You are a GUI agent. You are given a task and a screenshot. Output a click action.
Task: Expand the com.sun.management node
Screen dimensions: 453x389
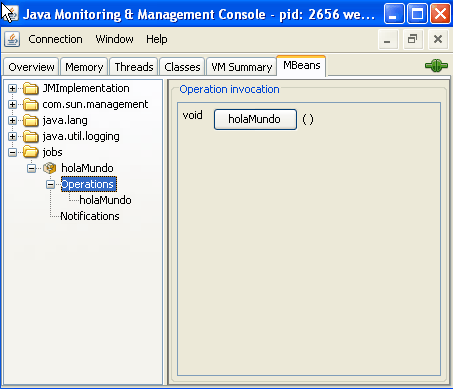coord(12,104)
